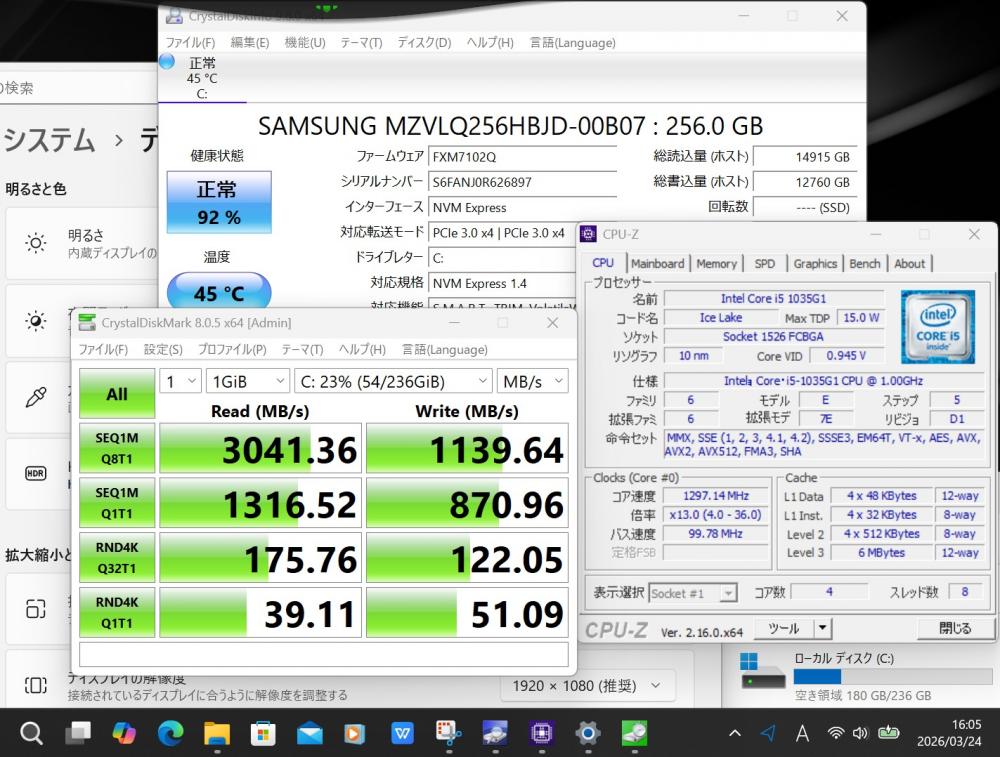Open CrystalDiskInfo 編集(E) menu
The height and width of the screenshot is (757, 1000).
[x=249, y=43]
